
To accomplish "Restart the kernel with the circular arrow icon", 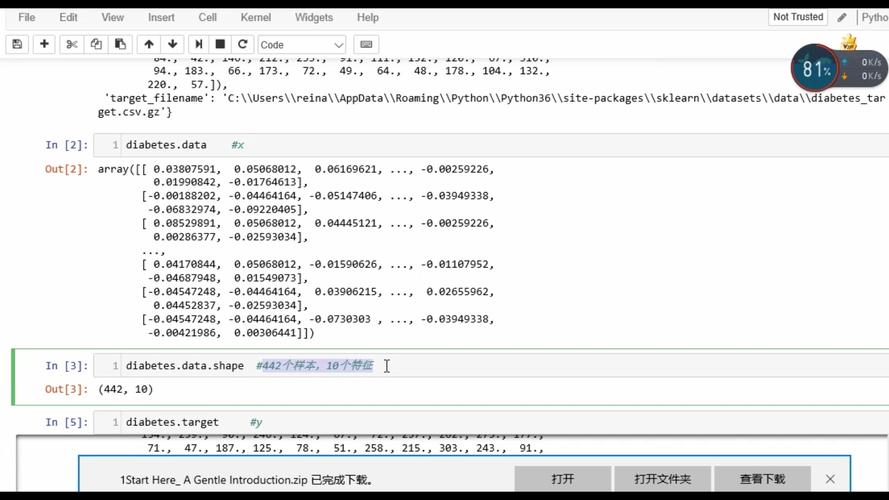I will pos(243,44).
